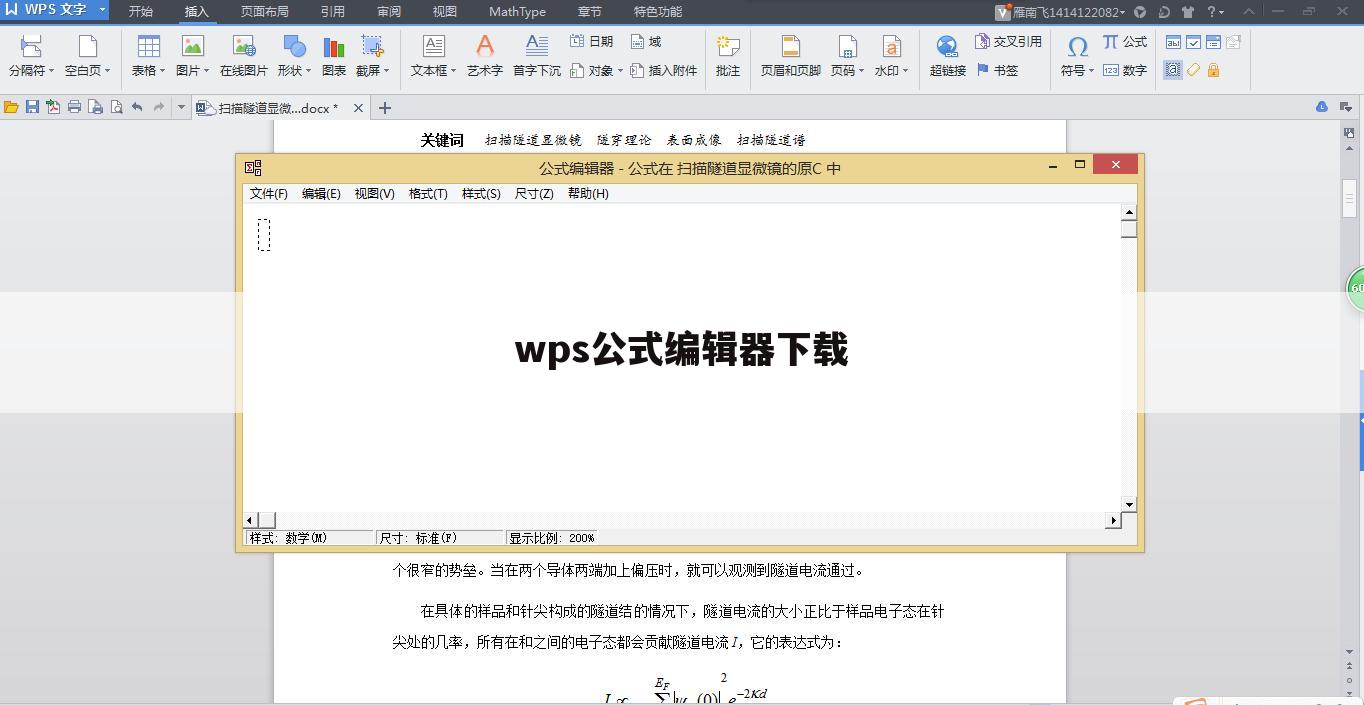Insert 日期 date
This screenshot has width=1364, height=705.
click(591, 41)
